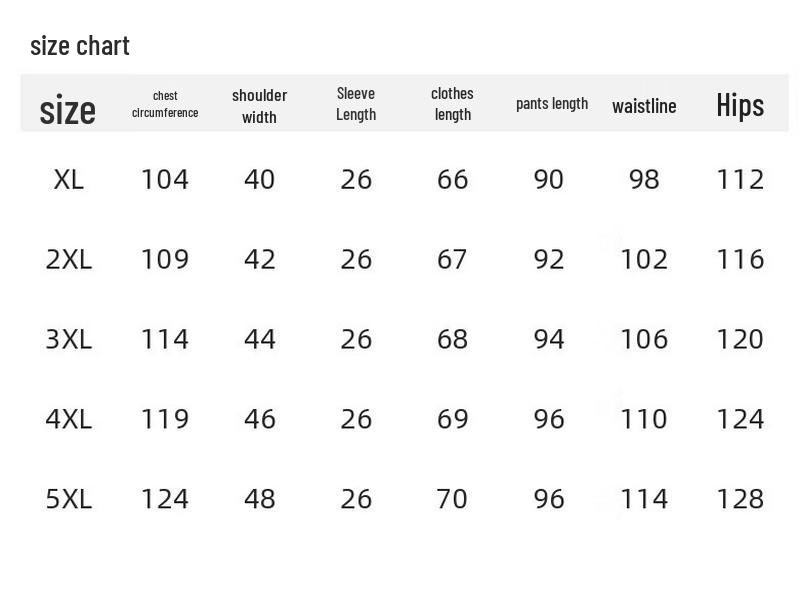Viewport: 809px width, 607px height.
Task: Click the "size chart" title text
Action: coord(80,46)
